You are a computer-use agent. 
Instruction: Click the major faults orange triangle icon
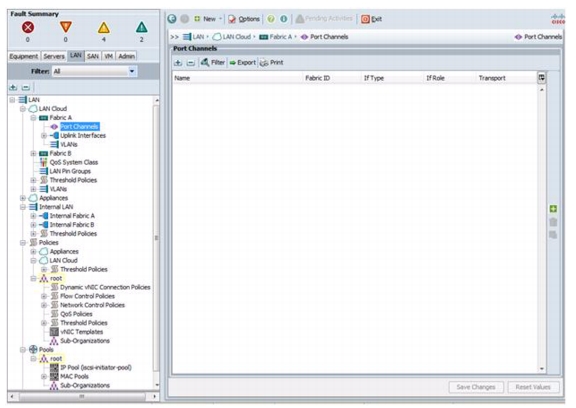[66, 27]
